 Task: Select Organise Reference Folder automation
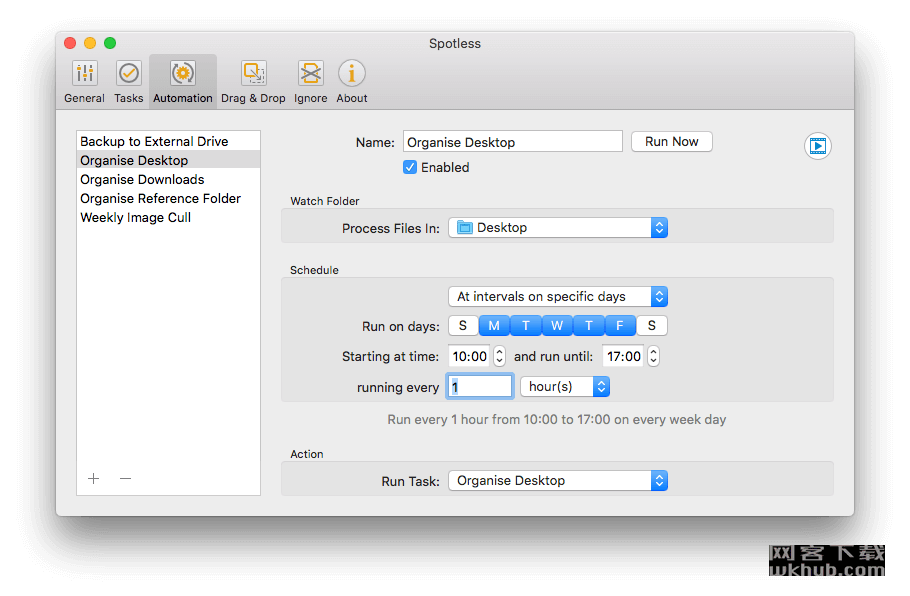pyautogui.click(x=168, y=198)
